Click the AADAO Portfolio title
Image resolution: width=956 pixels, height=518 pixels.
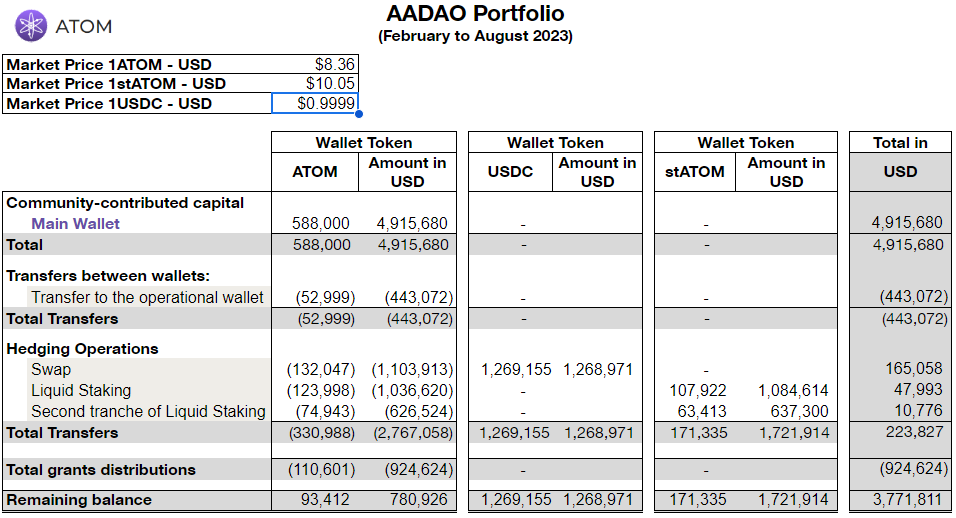pyautogui.click(x=476, y=13)
